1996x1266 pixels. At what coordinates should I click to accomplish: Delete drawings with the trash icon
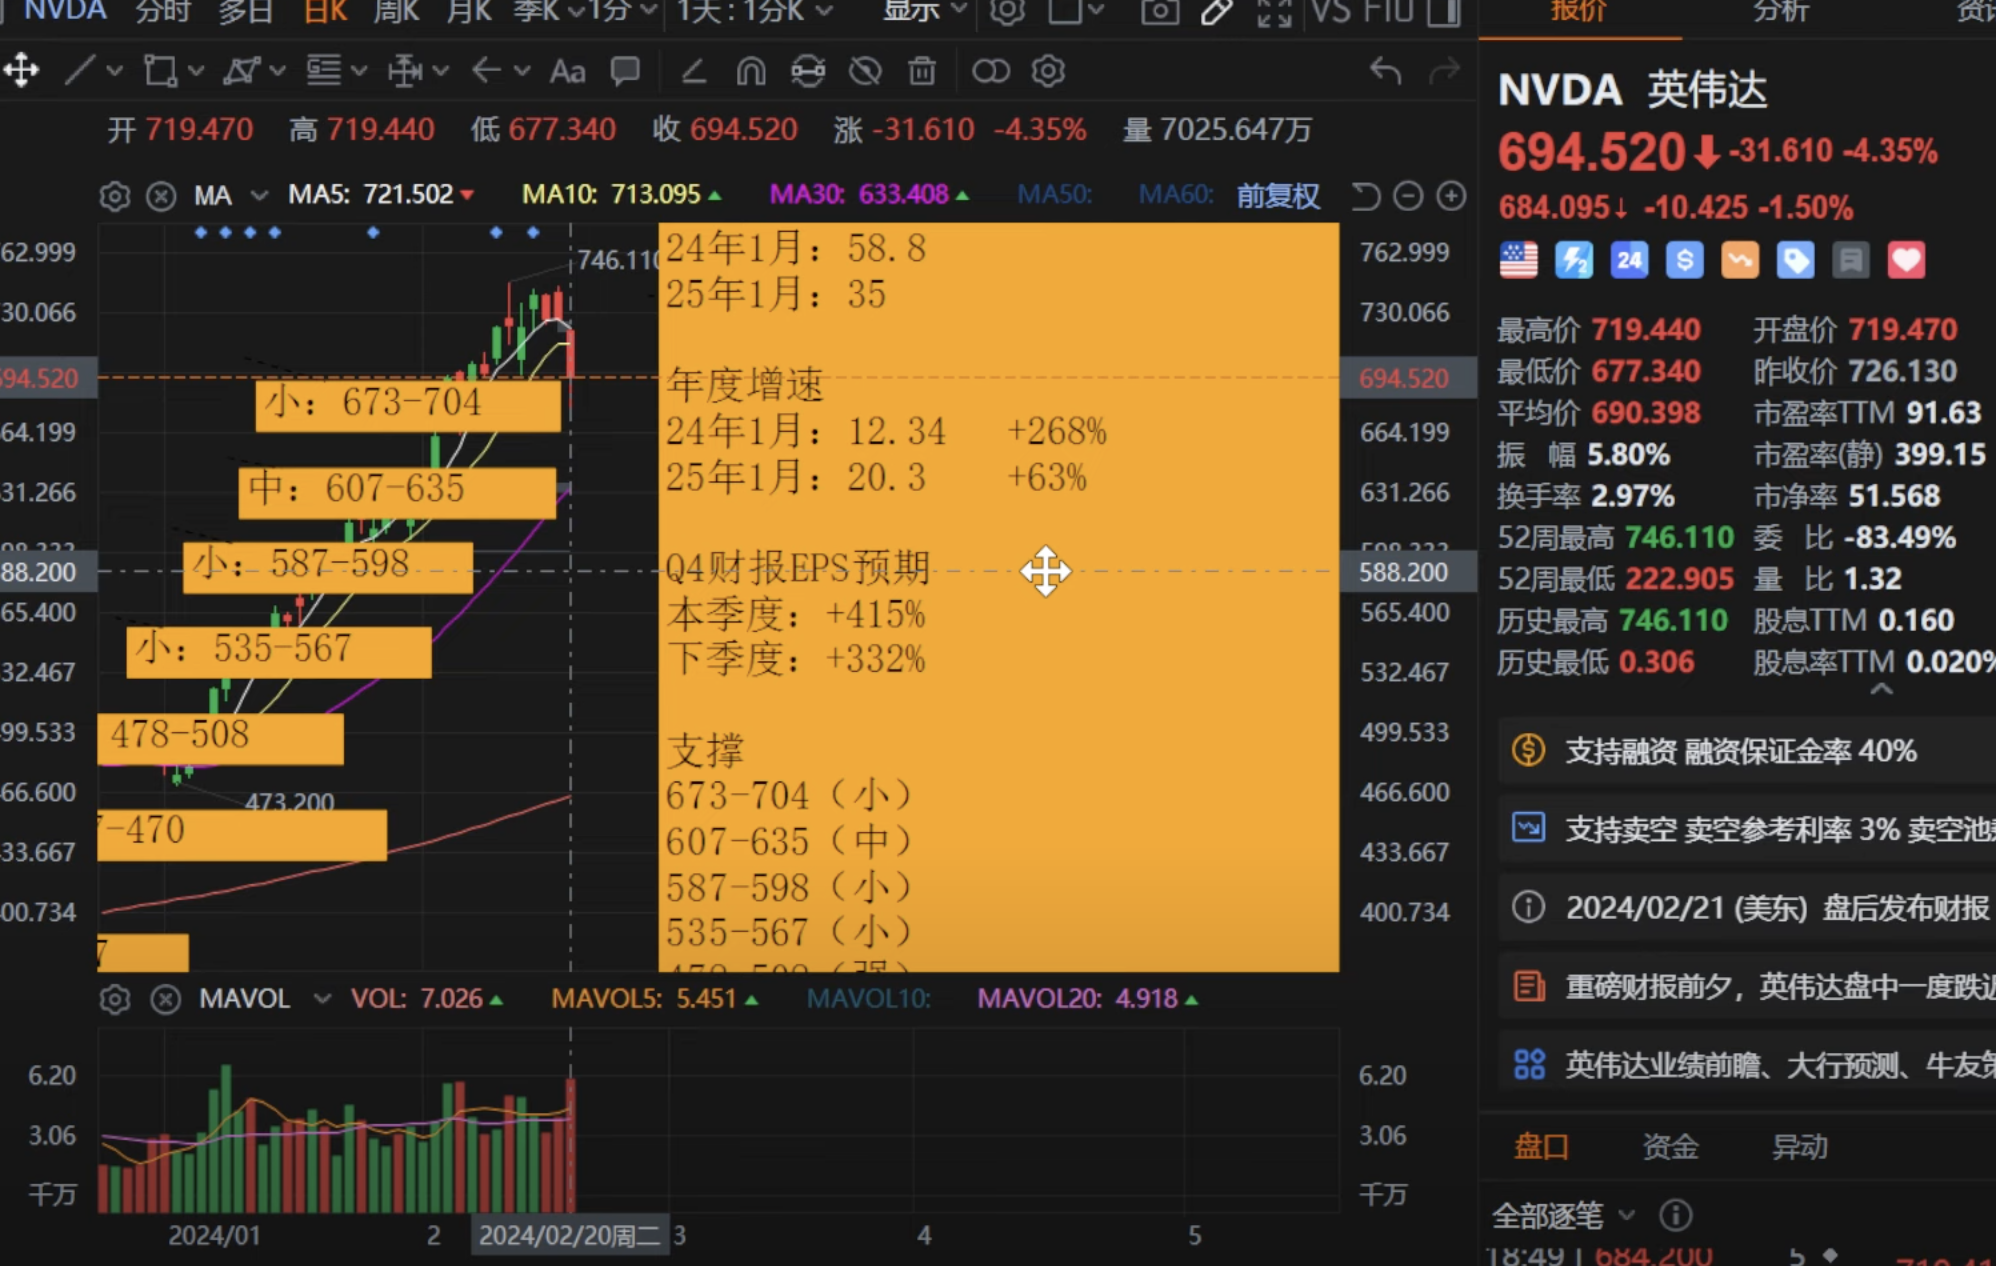pos(922,71)
